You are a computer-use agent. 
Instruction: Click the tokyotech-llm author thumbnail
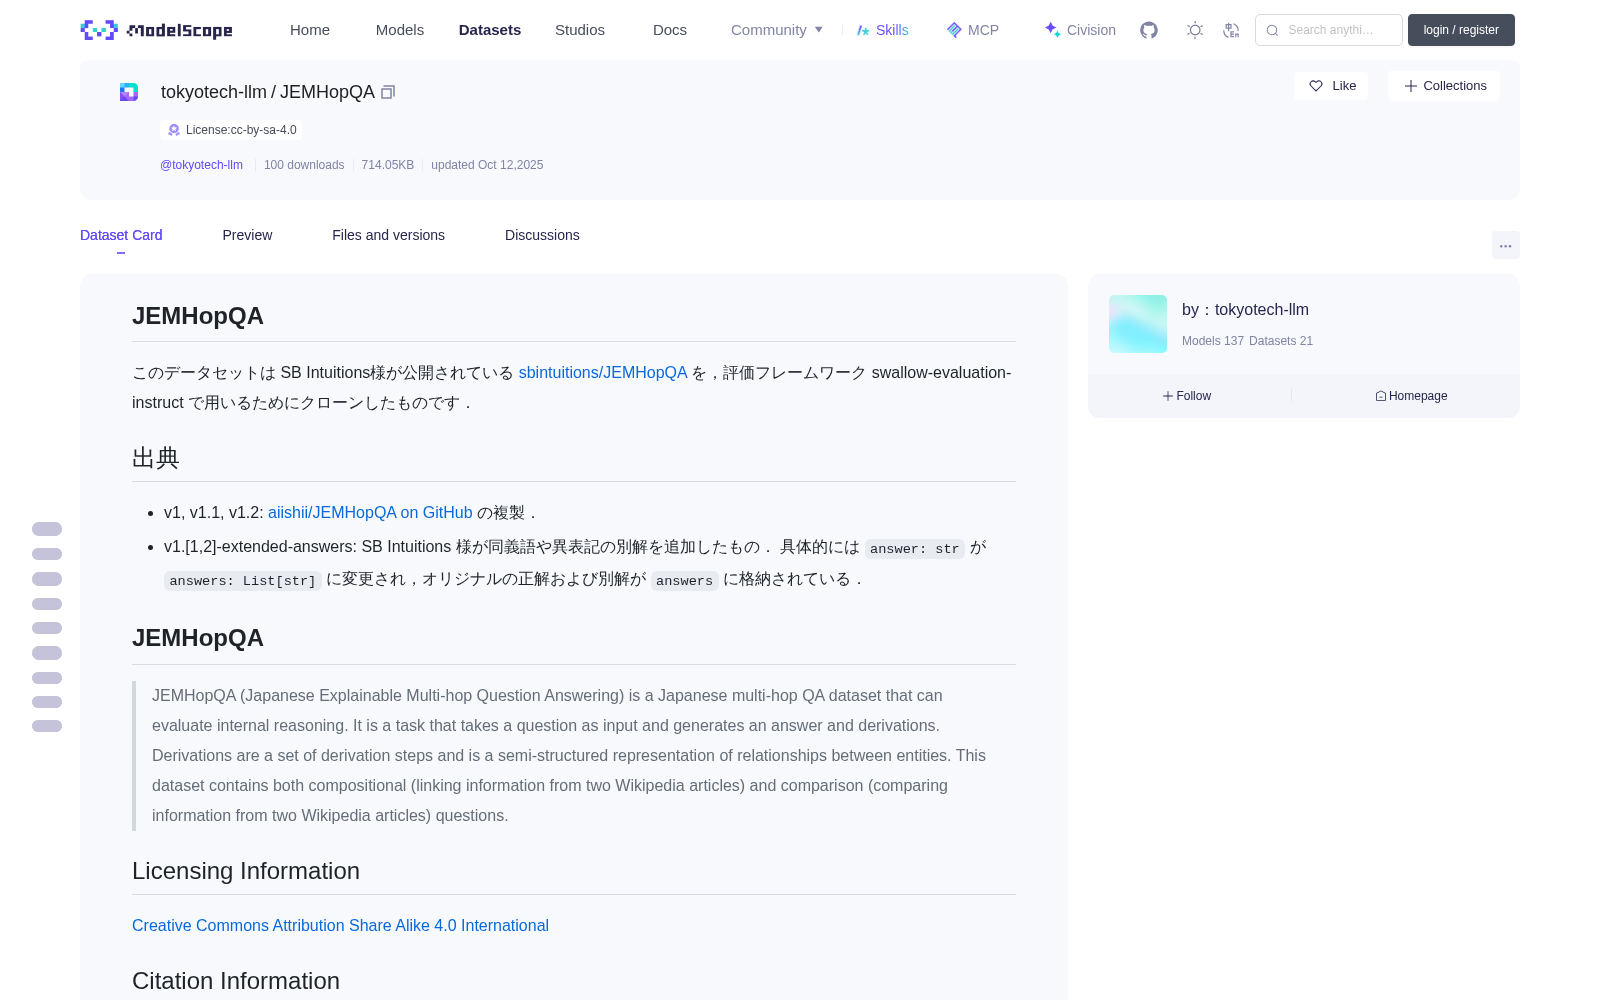(x=1138, y=324)
